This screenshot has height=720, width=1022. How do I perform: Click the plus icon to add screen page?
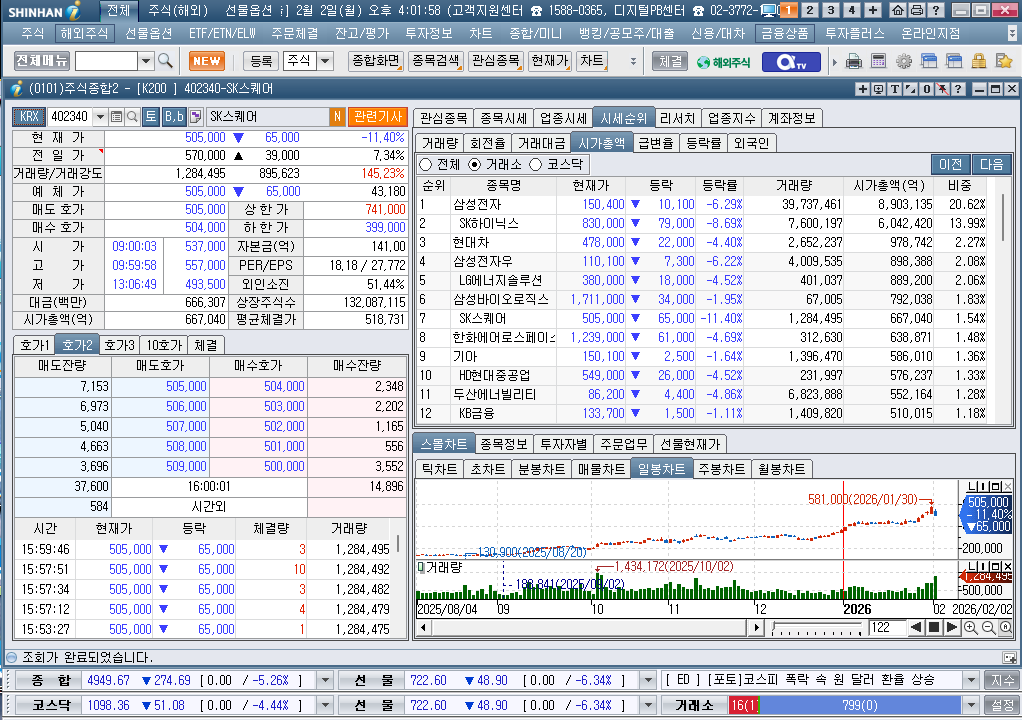pyautogui.click(x=873, y=10)
